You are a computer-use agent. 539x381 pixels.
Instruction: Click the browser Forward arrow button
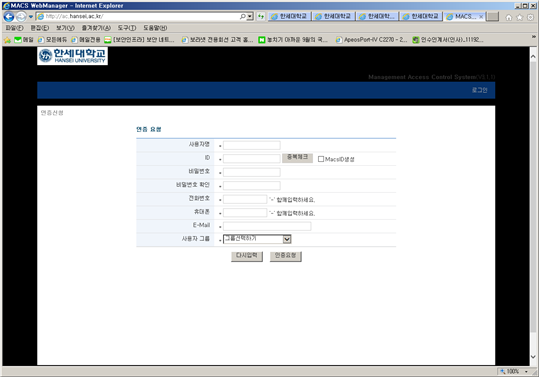(21, 17)
